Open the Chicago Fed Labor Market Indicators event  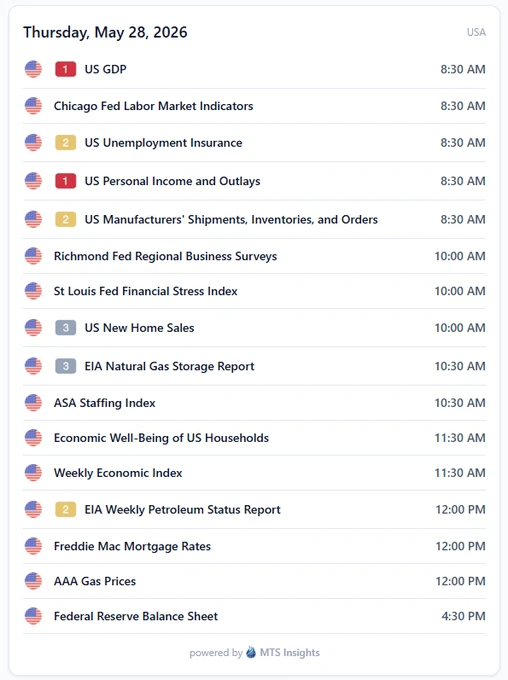pyautogui.click(x=153, y=106)
